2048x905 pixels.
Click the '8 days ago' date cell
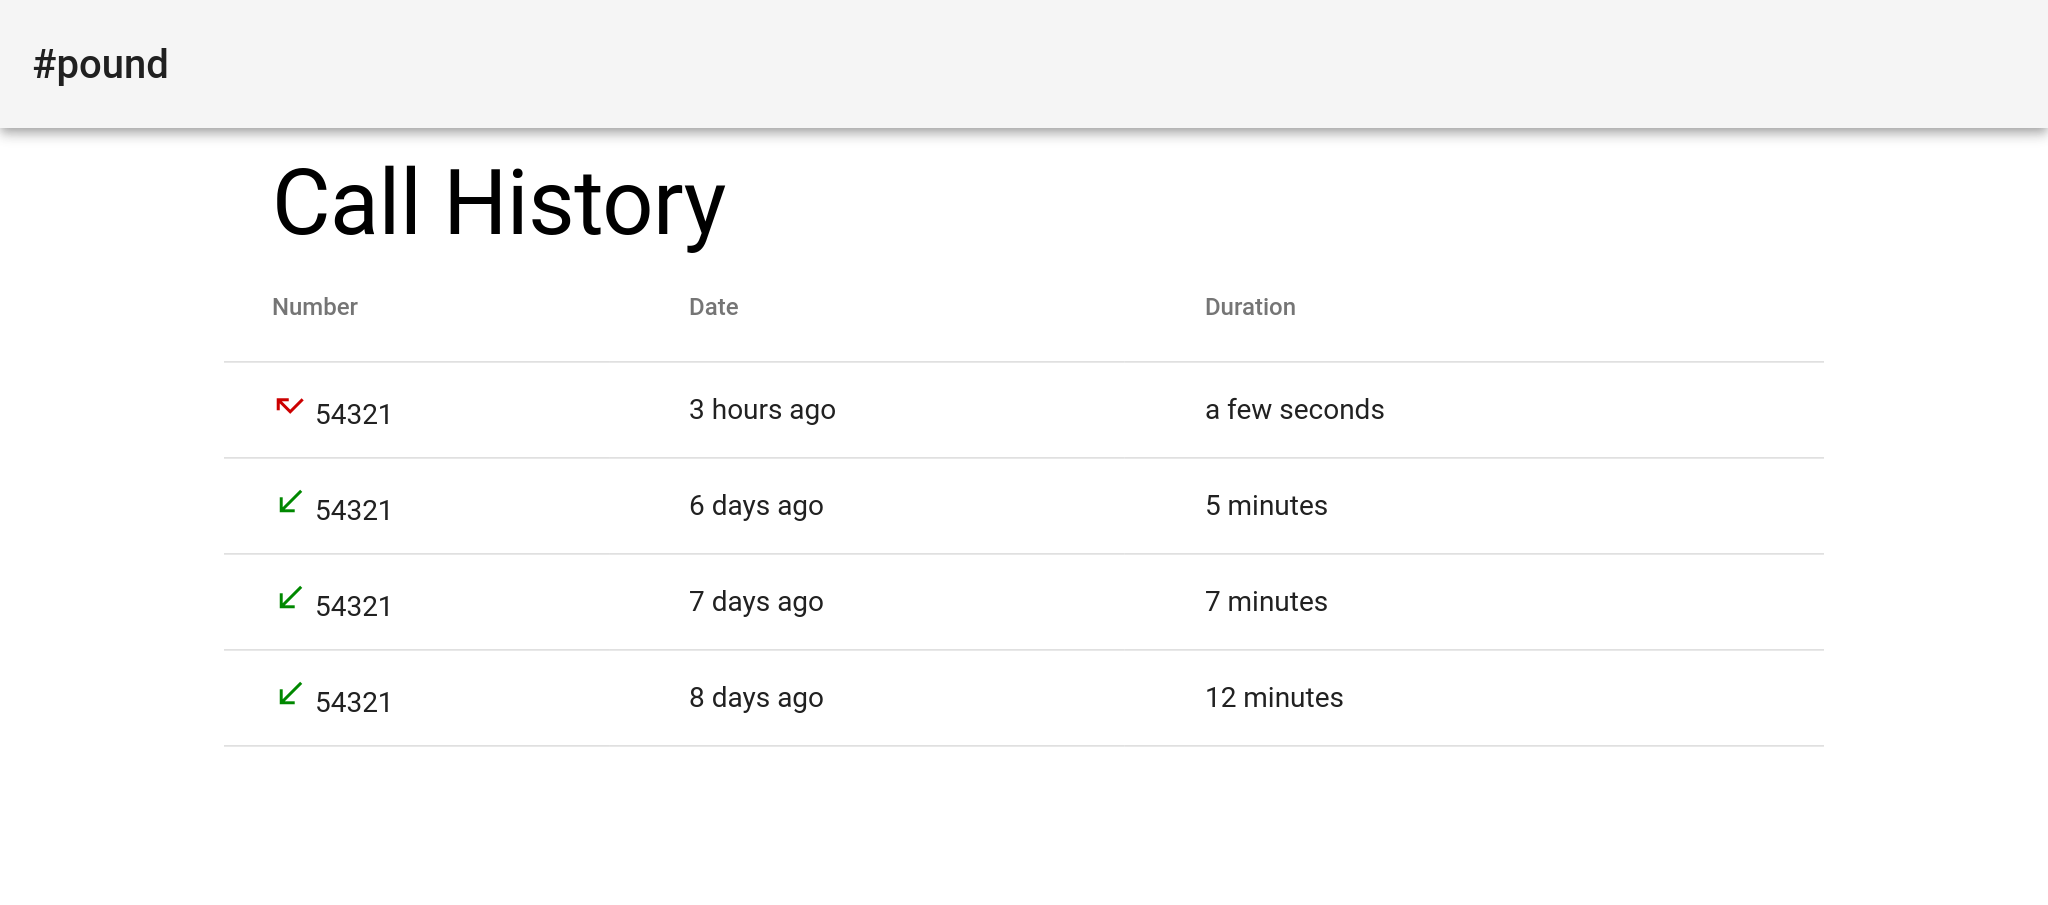tap(756, 698)
